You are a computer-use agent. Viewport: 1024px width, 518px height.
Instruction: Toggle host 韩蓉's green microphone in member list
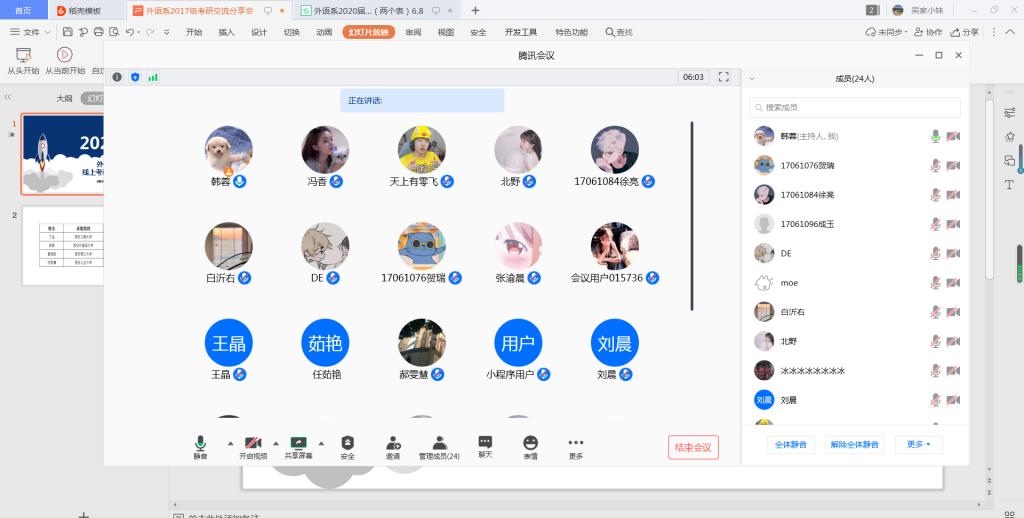pos(936,136)
